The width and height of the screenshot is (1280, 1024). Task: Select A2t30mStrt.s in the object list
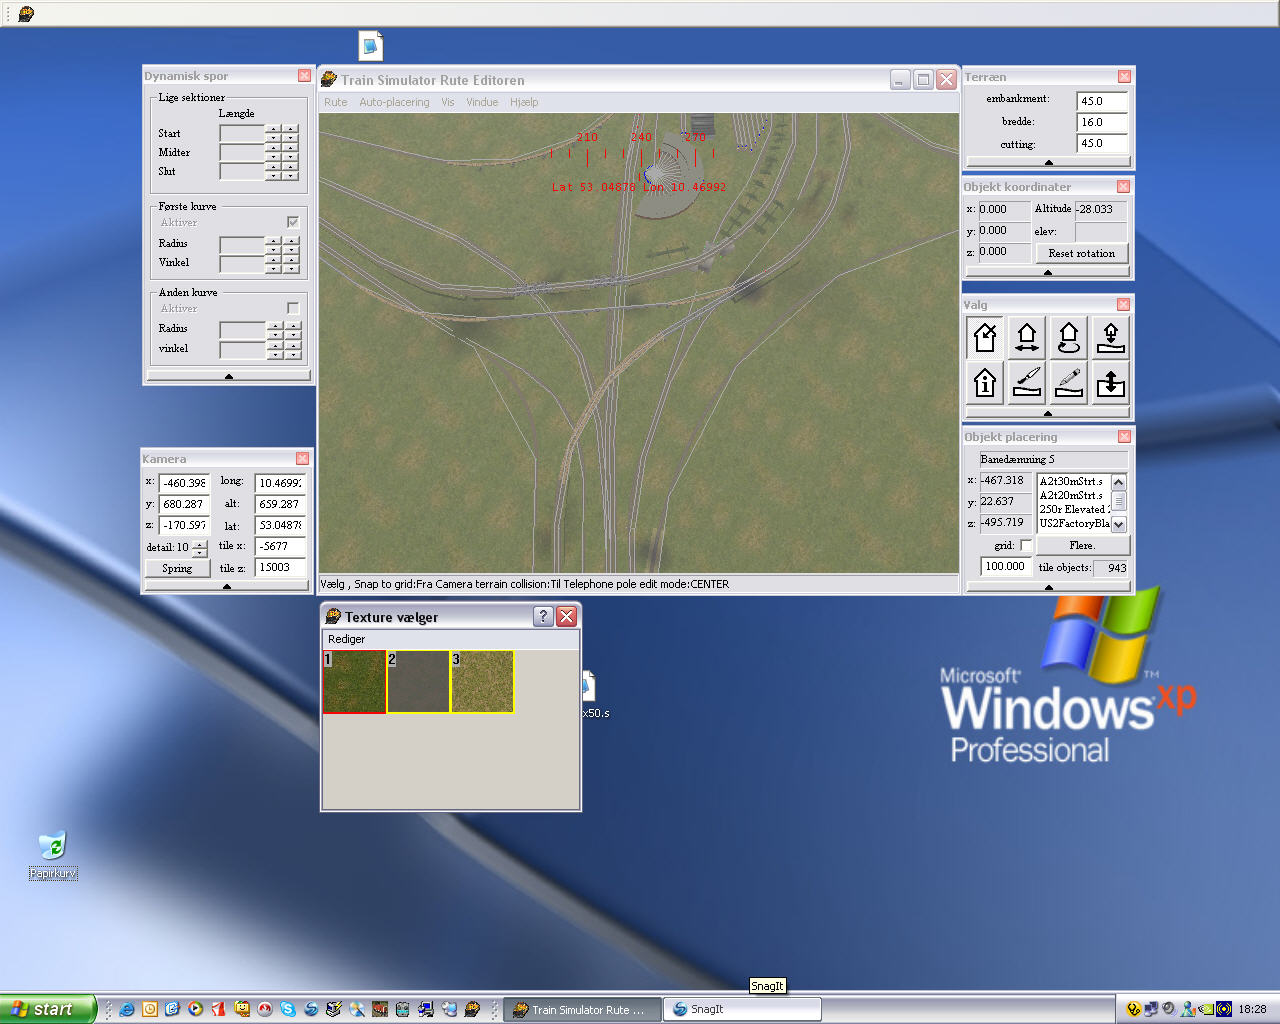tap(1074, 481)
